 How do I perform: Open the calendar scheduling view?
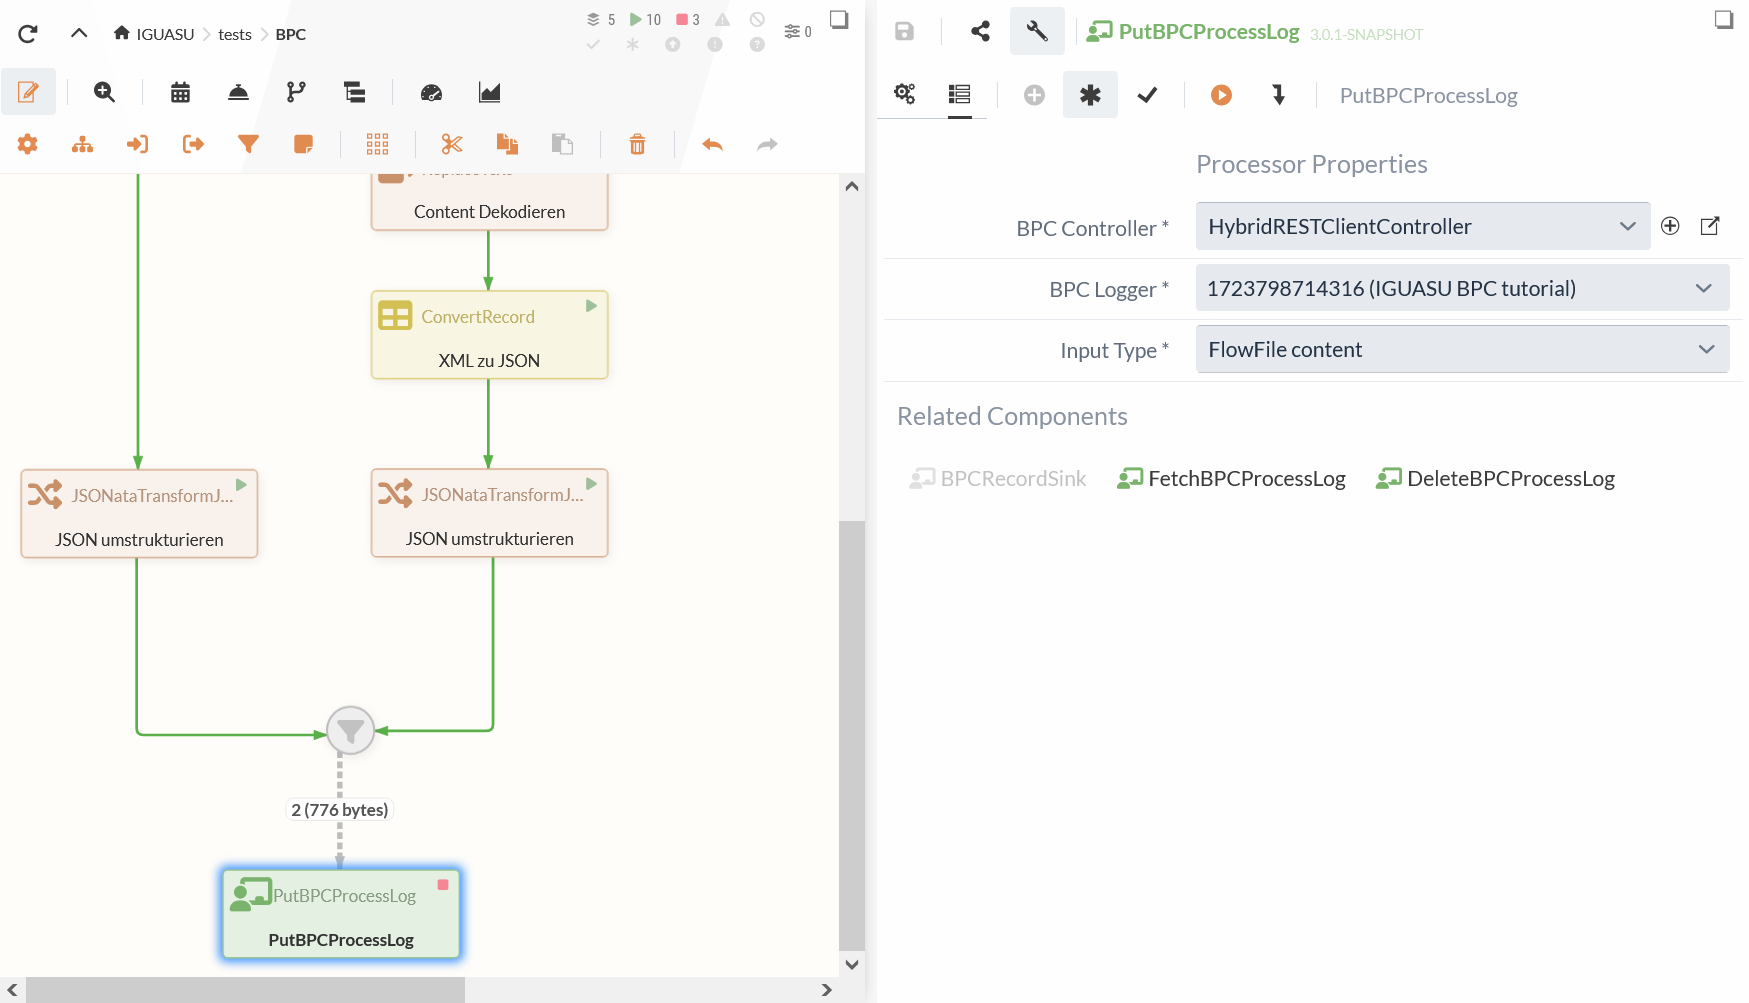[x=180, y=92]
